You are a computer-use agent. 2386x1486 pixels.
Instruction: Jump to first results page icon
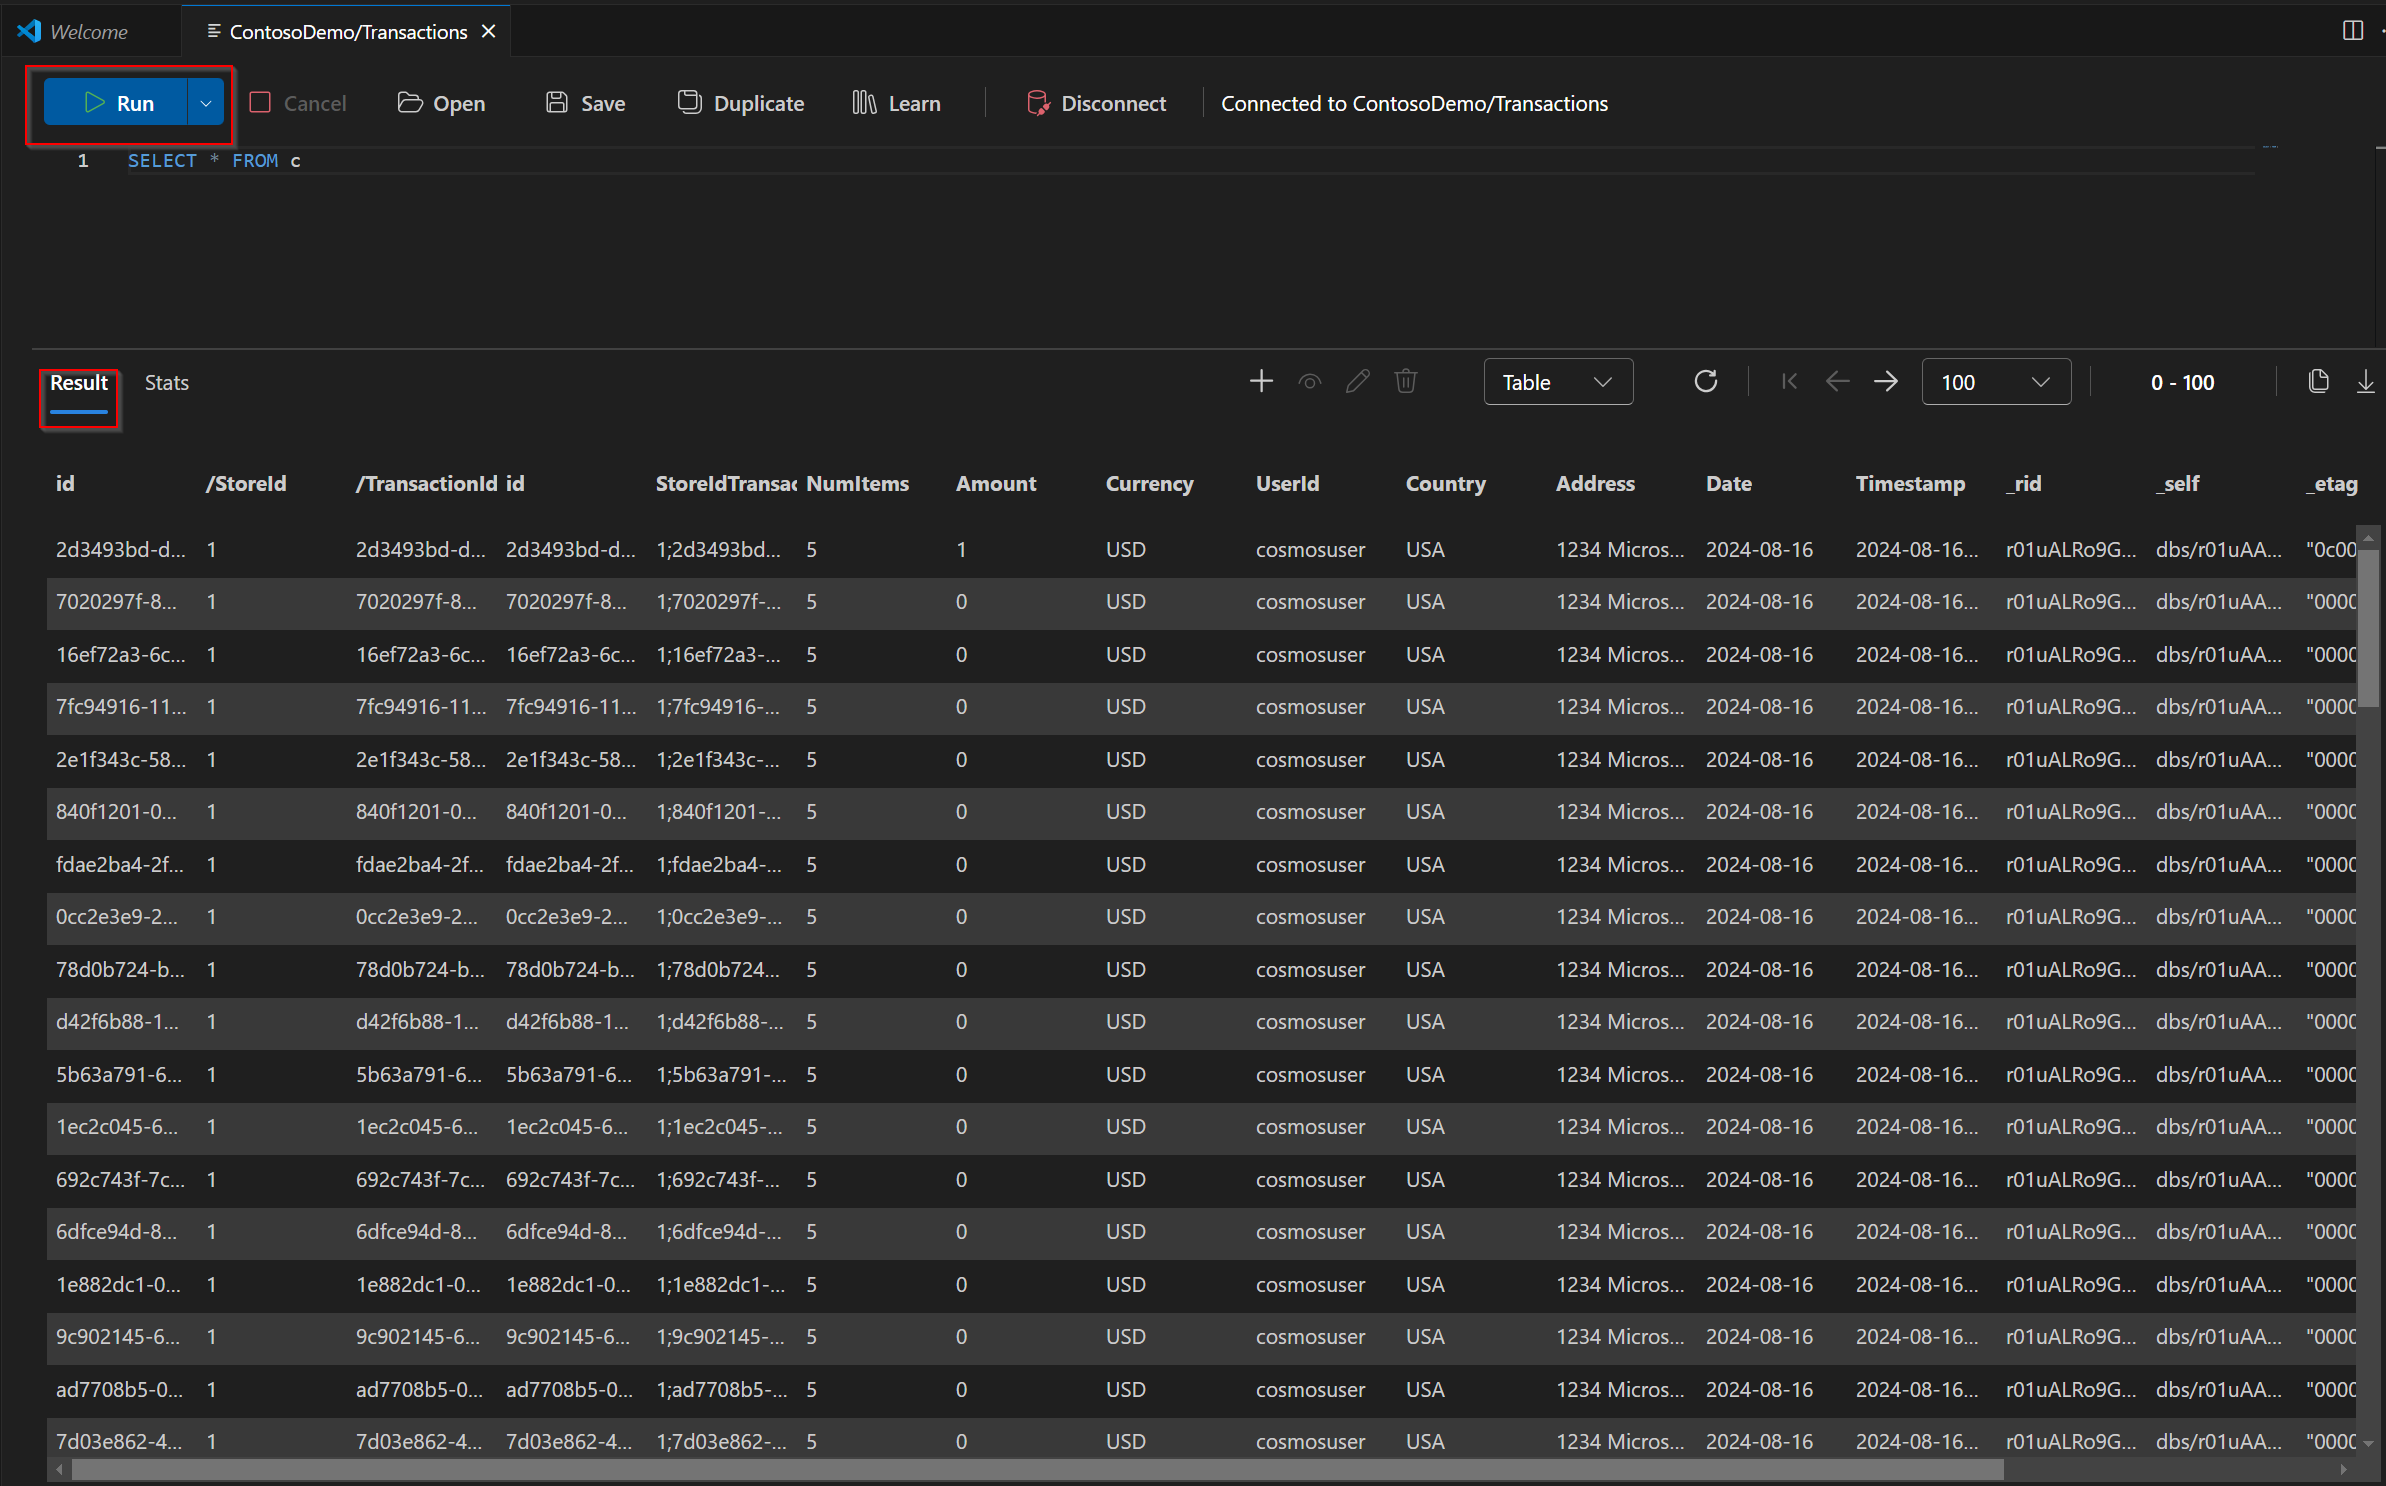point(1790,382)
